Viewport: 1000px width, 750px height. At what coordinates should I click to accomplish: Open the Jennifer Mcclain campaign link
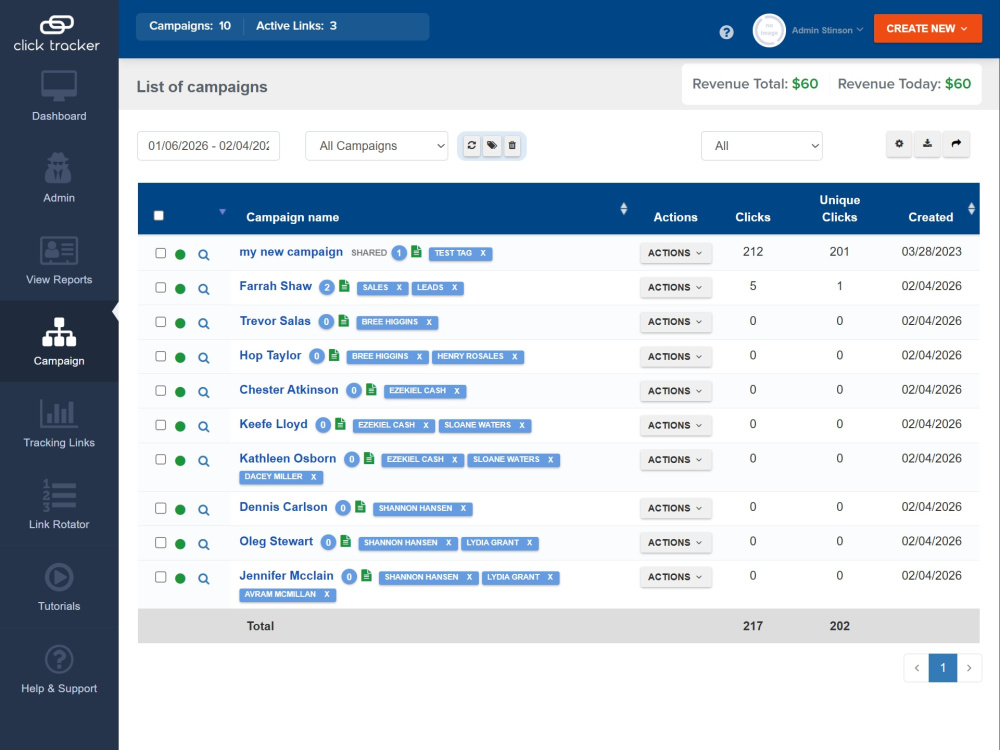pos(286,576)
